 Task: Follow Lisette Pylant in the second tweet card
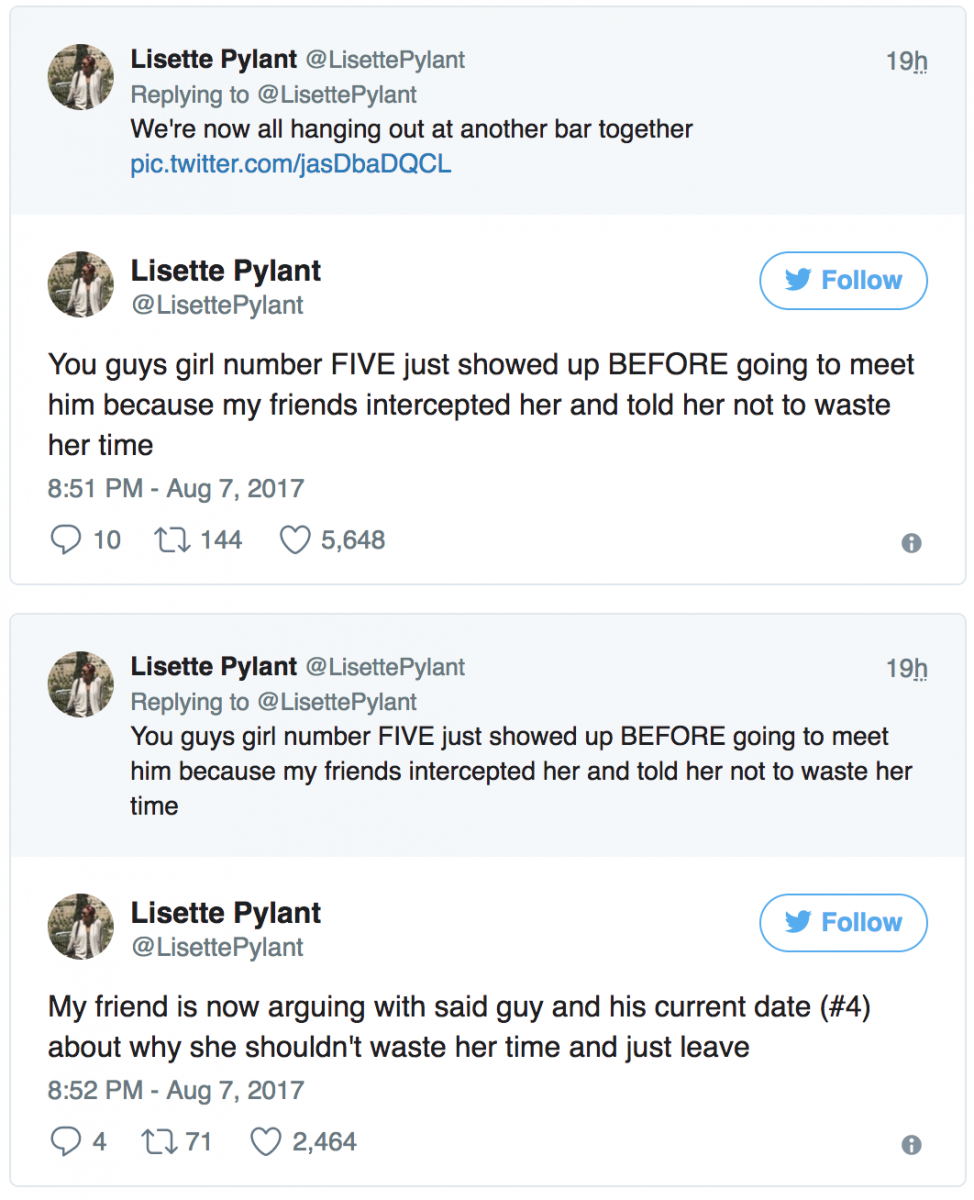pyautogui.click(x=843, y=922)
